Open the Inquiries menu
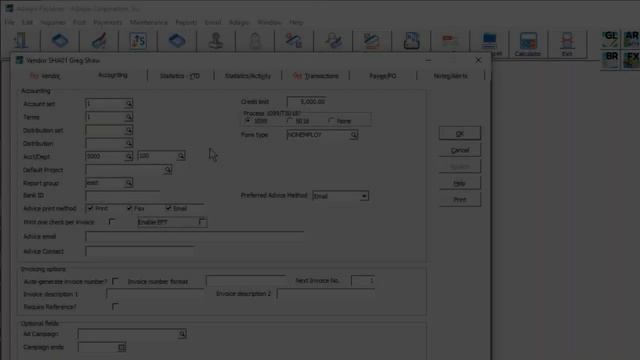640x360 pixels. pos(53,22)
